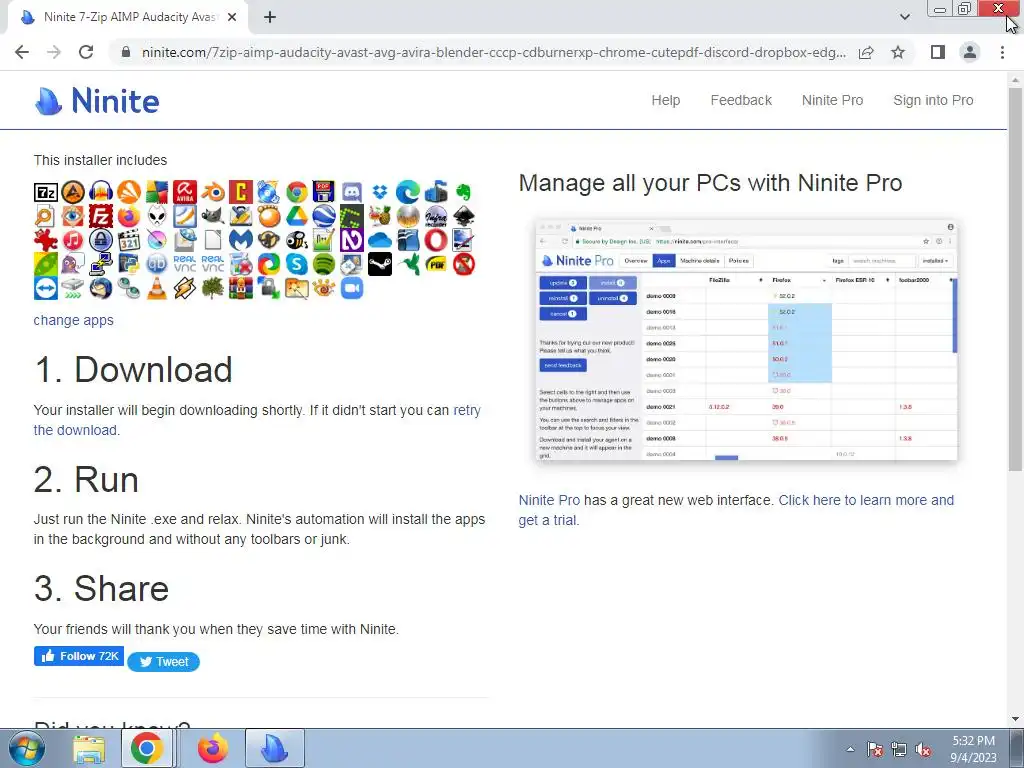
Task: Click the Ninite Pro interface screenshot thumbnail
Action: point(746,340)
